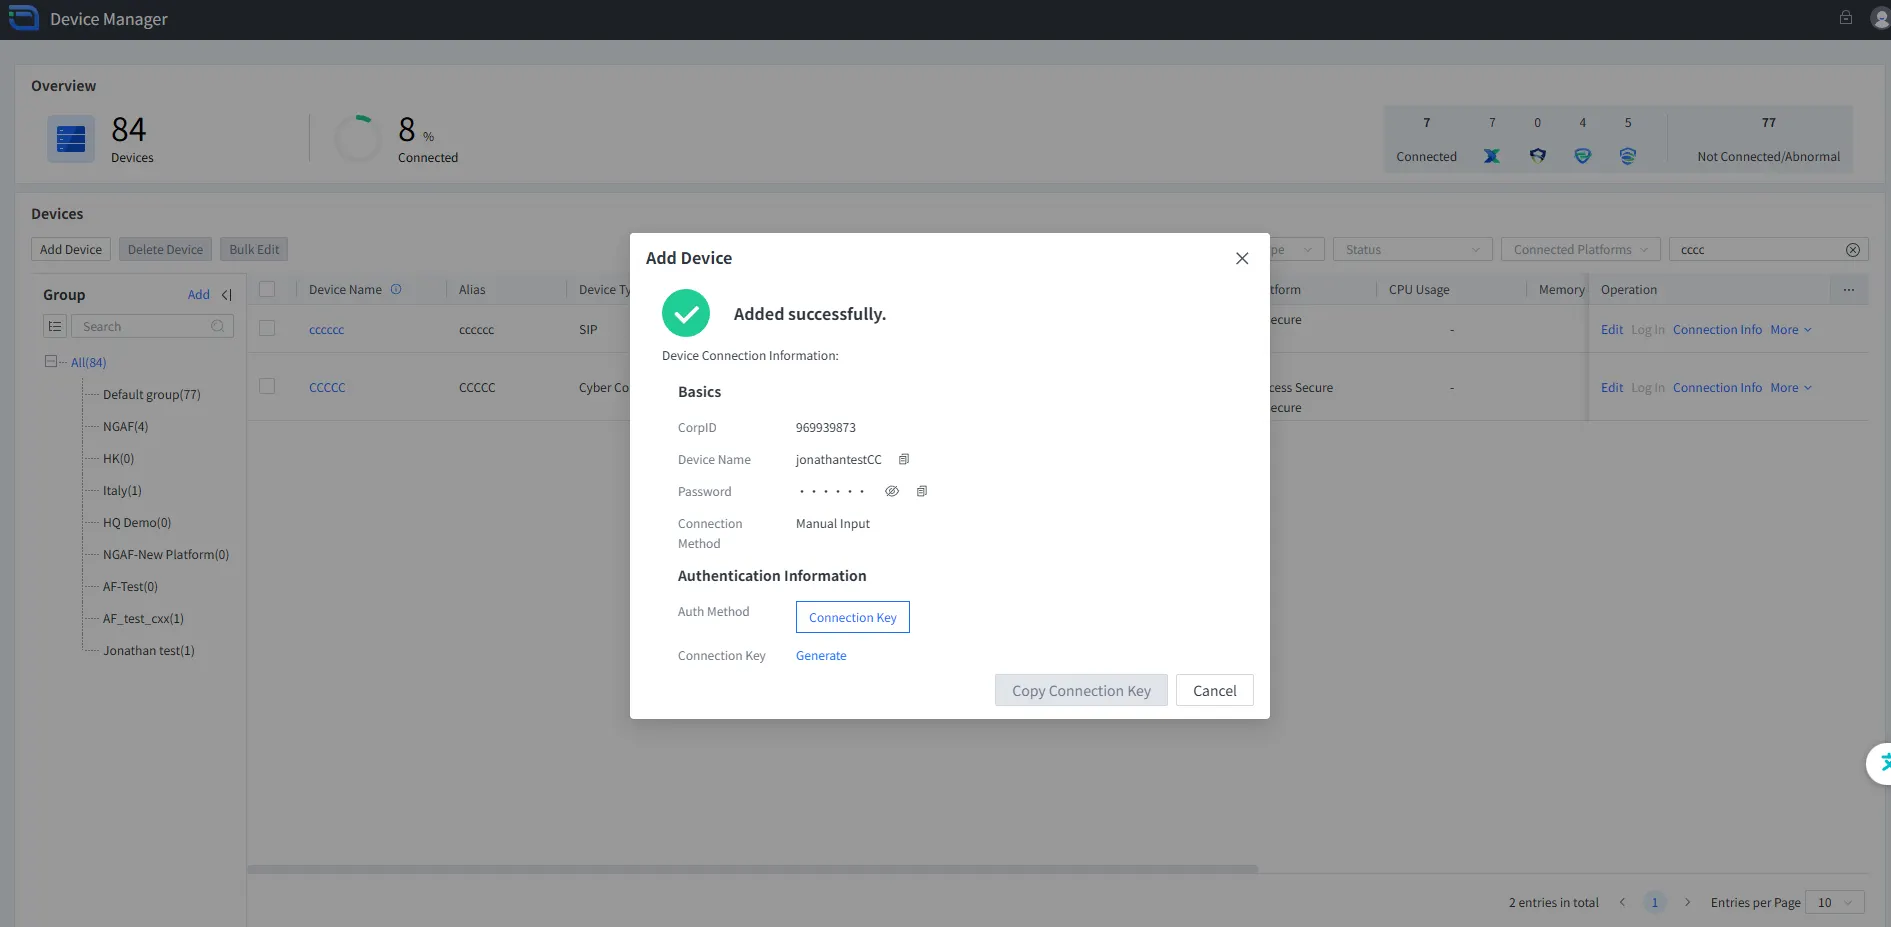Open the user account avatar
The width and height of the screenshot is (1891, 927).
[x=1879, y=18]
